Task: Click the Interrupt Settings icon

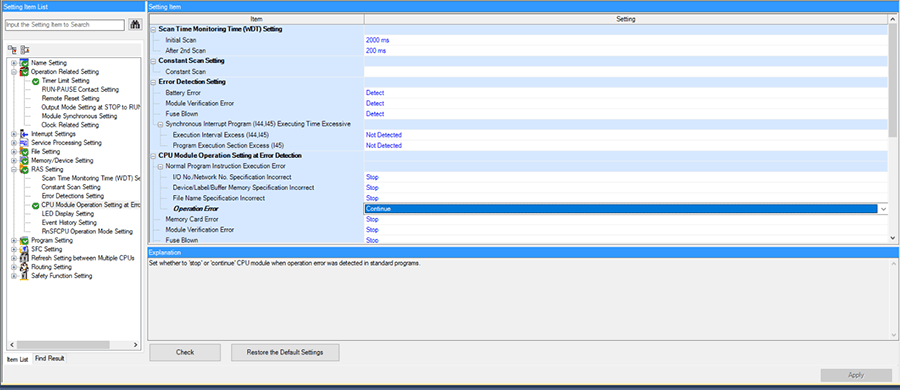Action: 24,134
